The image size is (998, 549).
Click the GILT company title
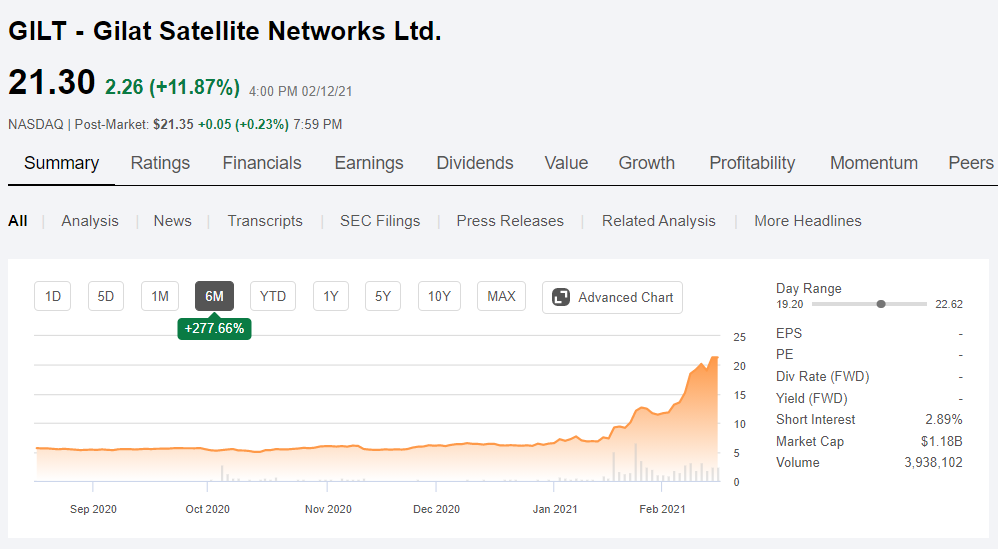(225, 31)
